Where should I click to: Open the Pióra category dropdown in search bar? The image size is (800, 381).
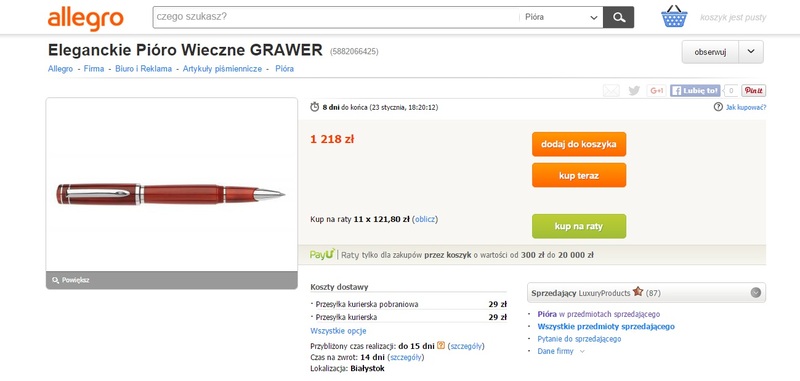pos(561,17)
